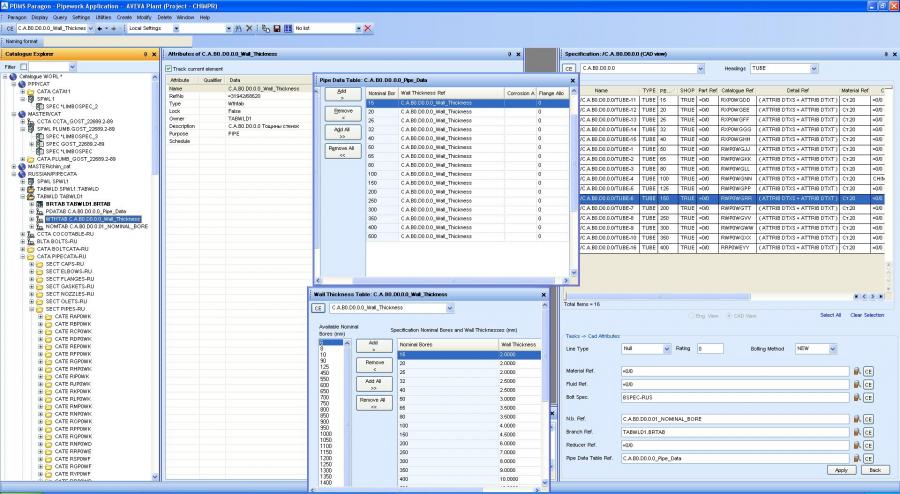Click the CE button next to Bolt Spec
This screenshot has height=494, width=900.
point(868,398)
